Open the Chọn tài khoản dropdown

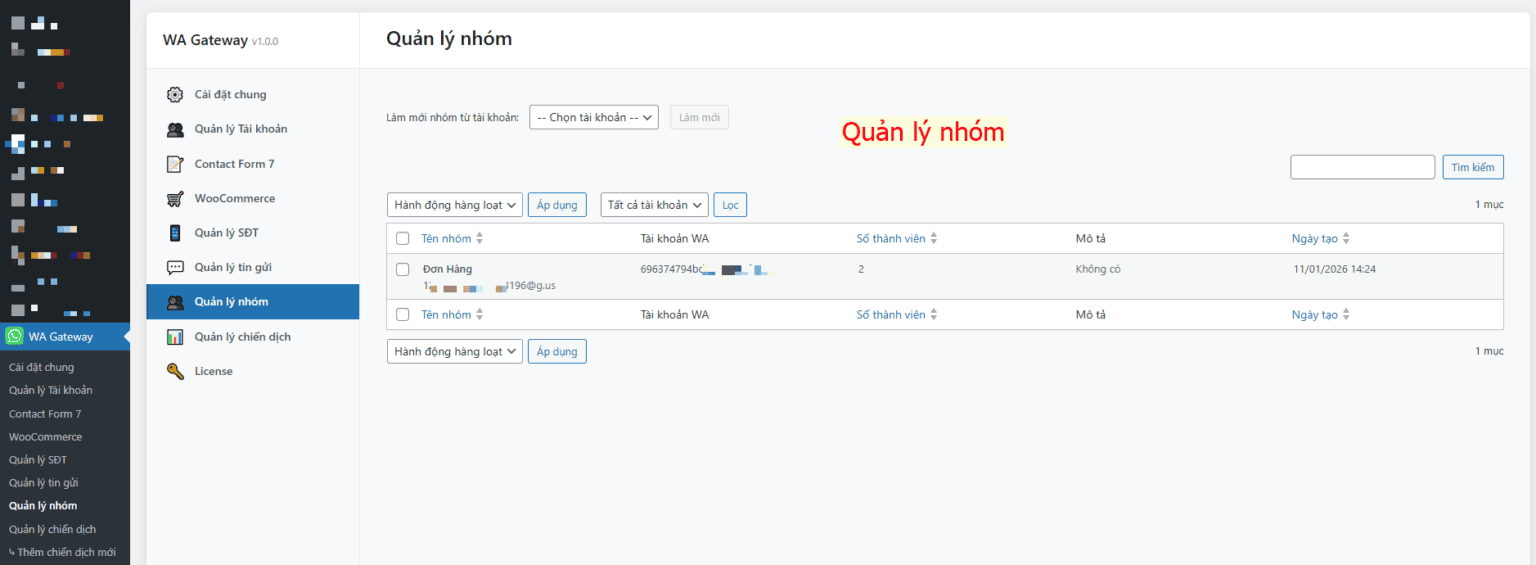point(593,118)
